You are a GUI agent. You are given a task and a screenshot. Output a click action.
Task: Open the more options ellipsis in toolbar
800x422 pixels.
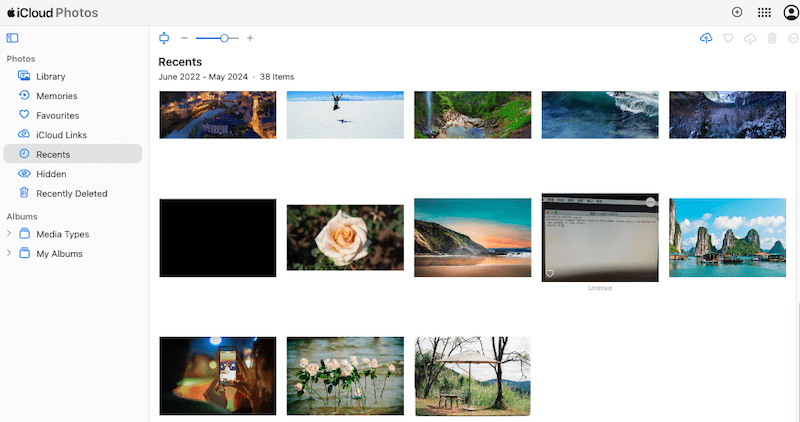tap(793, 38)
